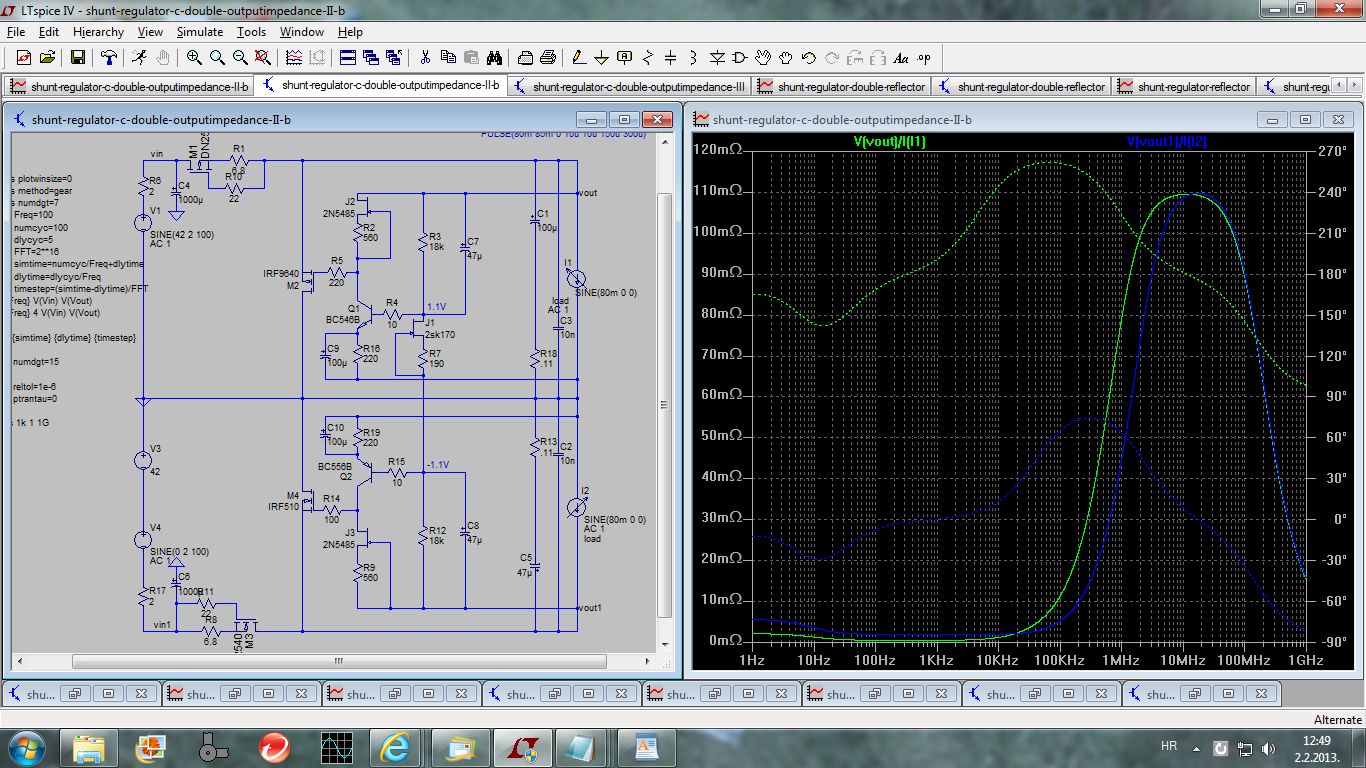The image size is (1366, 768).
Task: Open the View menu
Action: [x=150, y=32]
